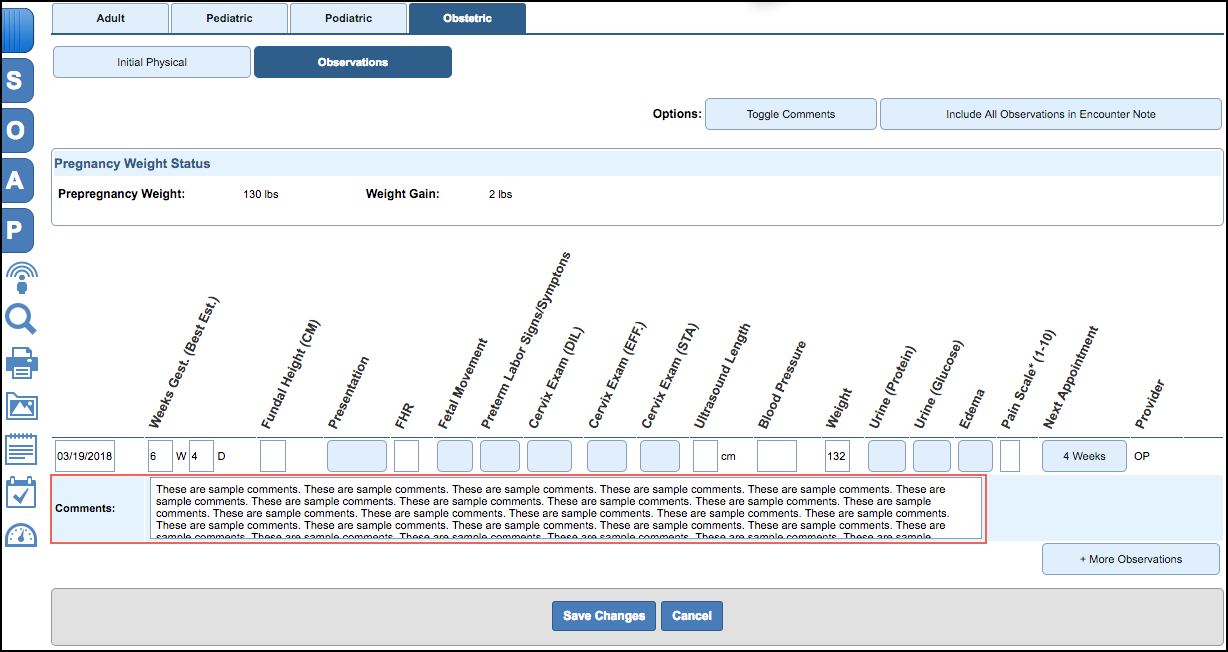Click the blue panel icon above S
The width and height of the screenshot is (1228, 652).
[18, 30]
